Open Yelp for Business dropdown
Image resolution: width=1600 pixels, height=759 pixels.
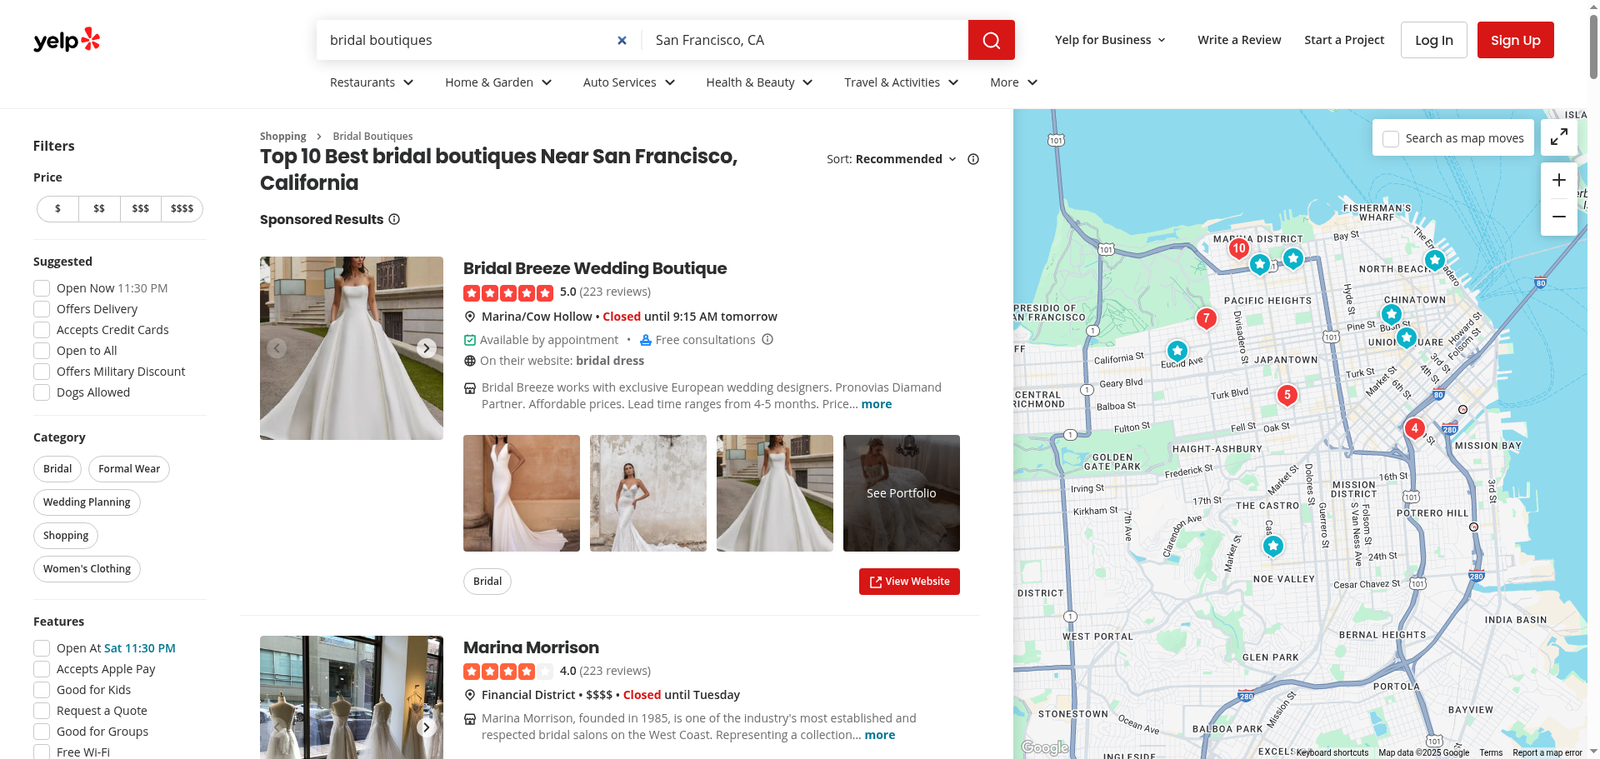coord(1110,40)
